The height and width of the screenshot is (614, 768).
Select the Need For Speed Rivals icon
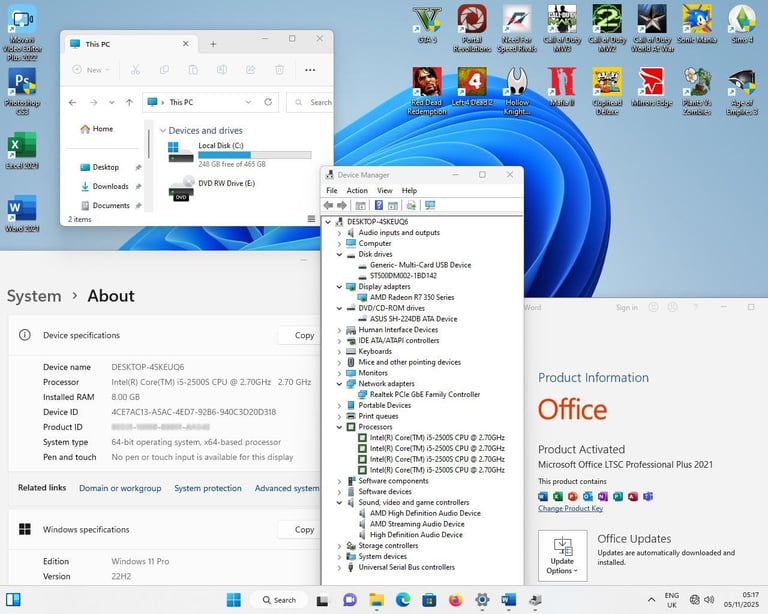pyautogui.click(x=517, y=28)
